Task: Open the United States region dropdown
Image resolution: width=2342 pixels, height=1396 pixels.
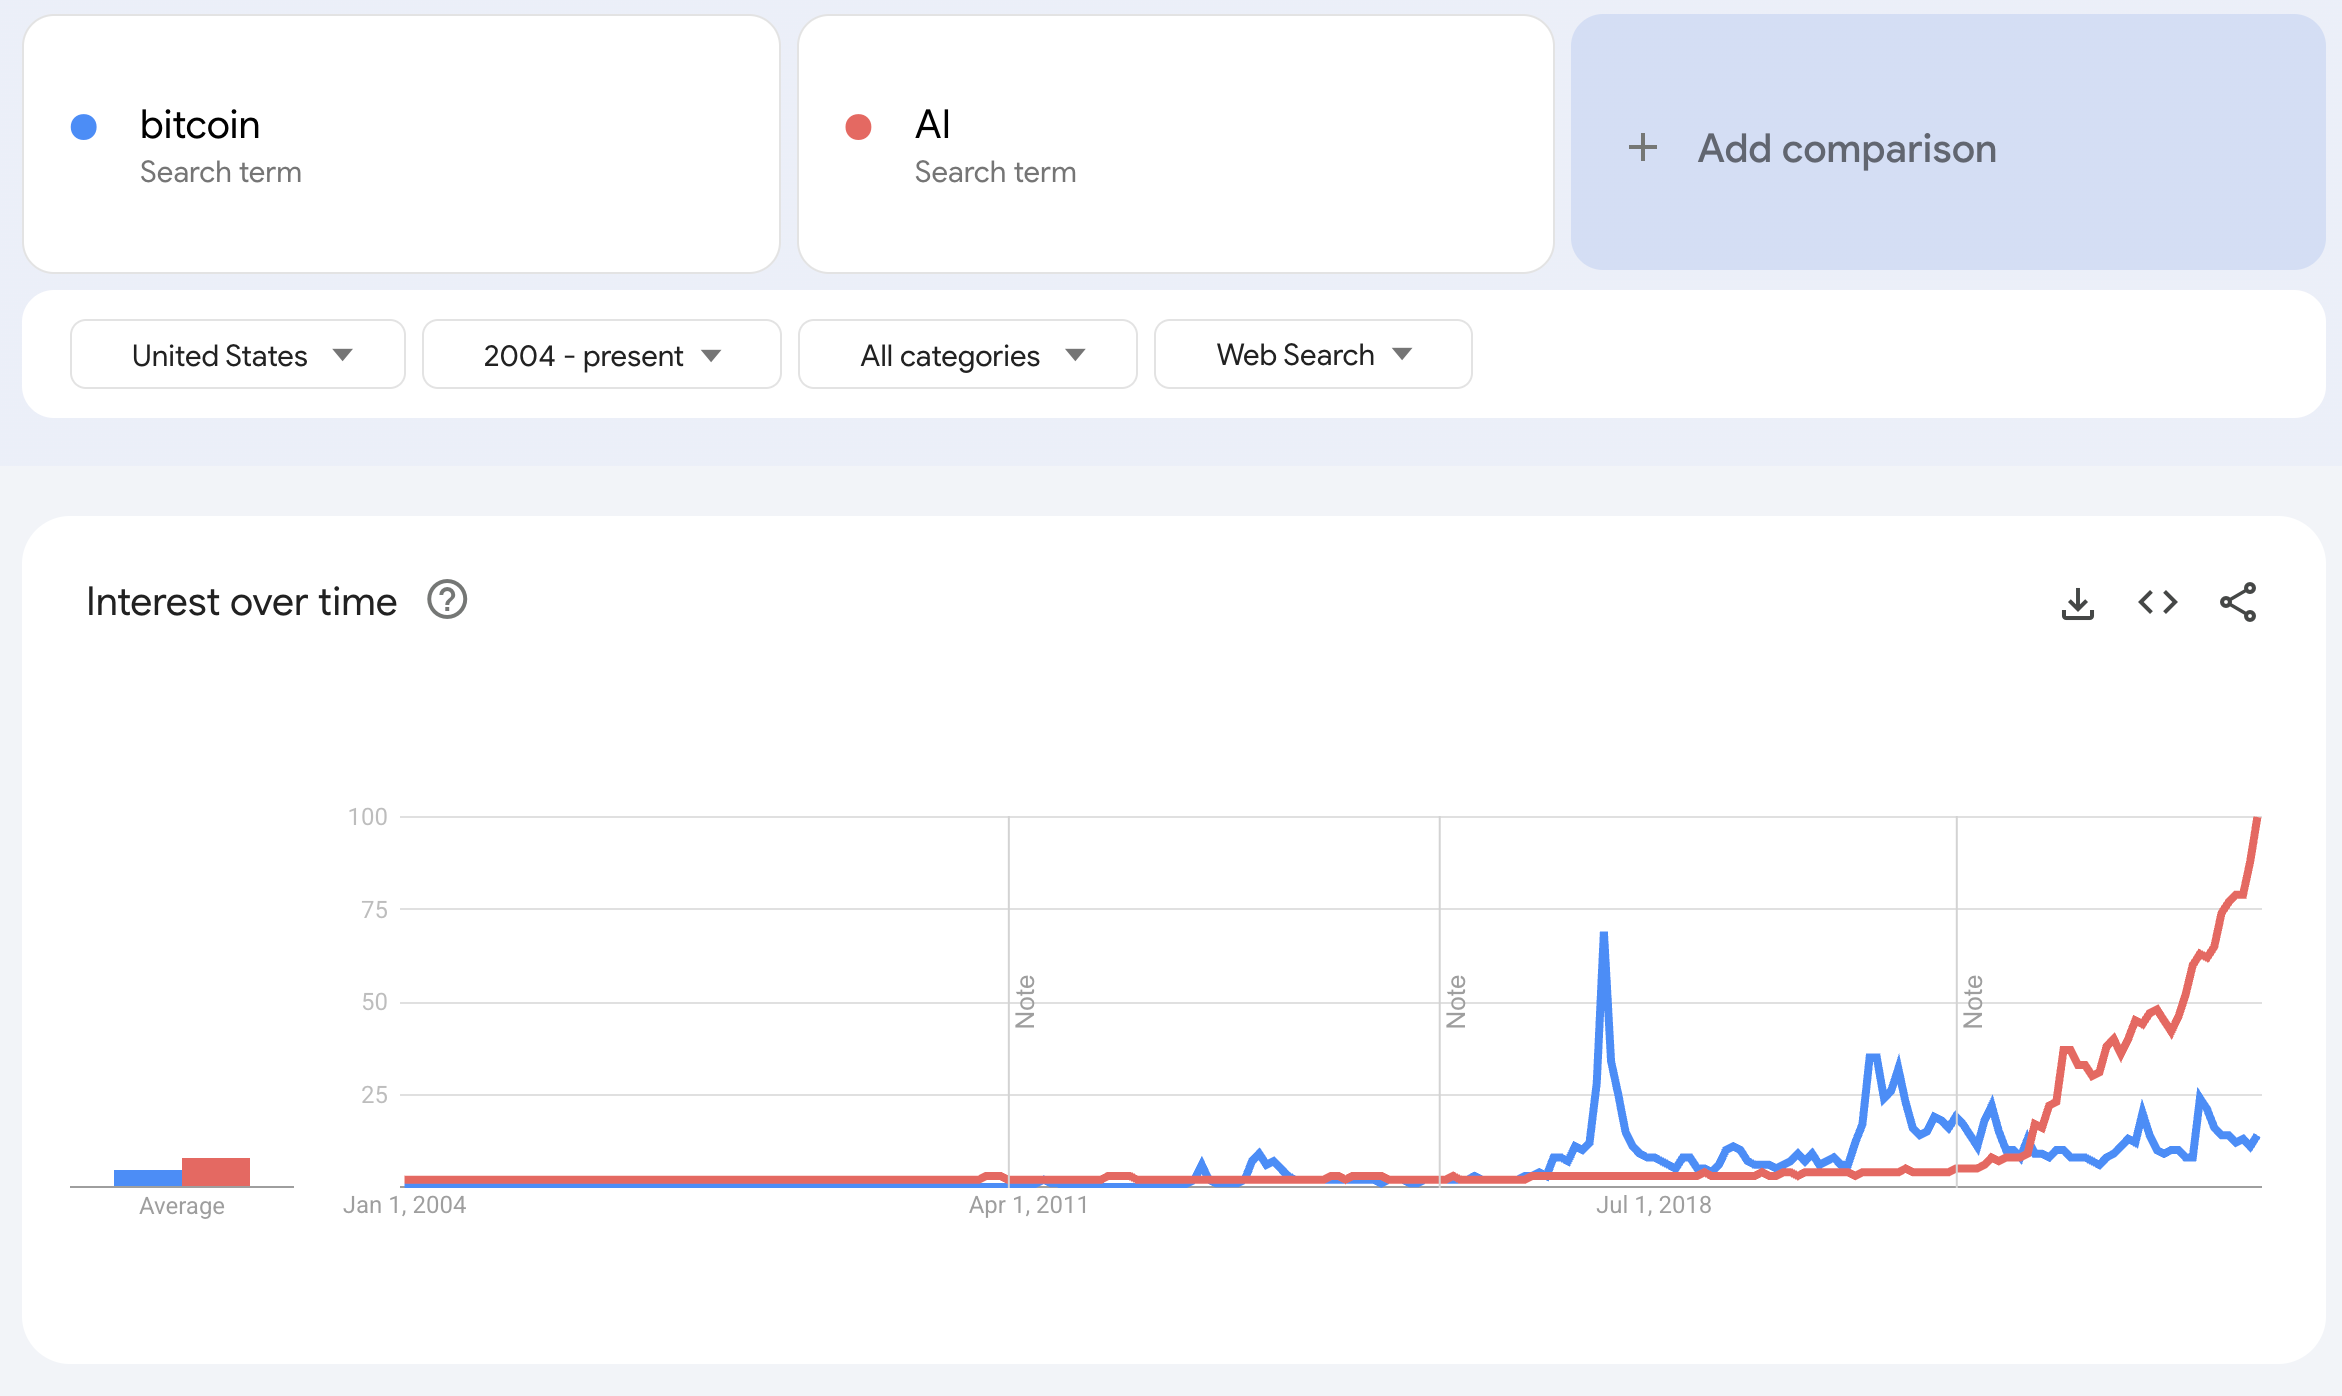Action: click(x=238, y=355)
